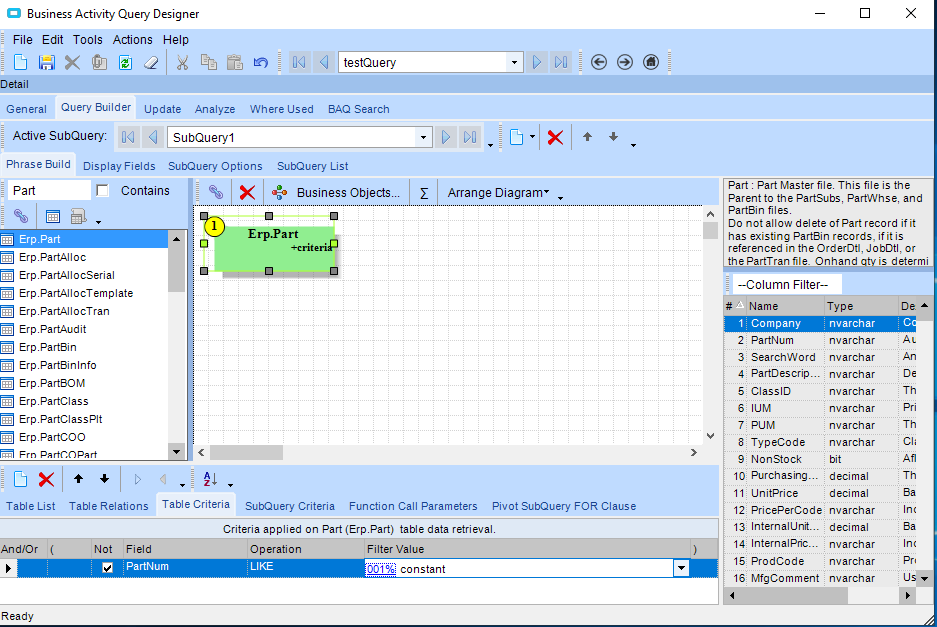Click the Save icon in main toolbar
Image resolution: width=937 pixels, height=627 pixels.
pos(46,62)
